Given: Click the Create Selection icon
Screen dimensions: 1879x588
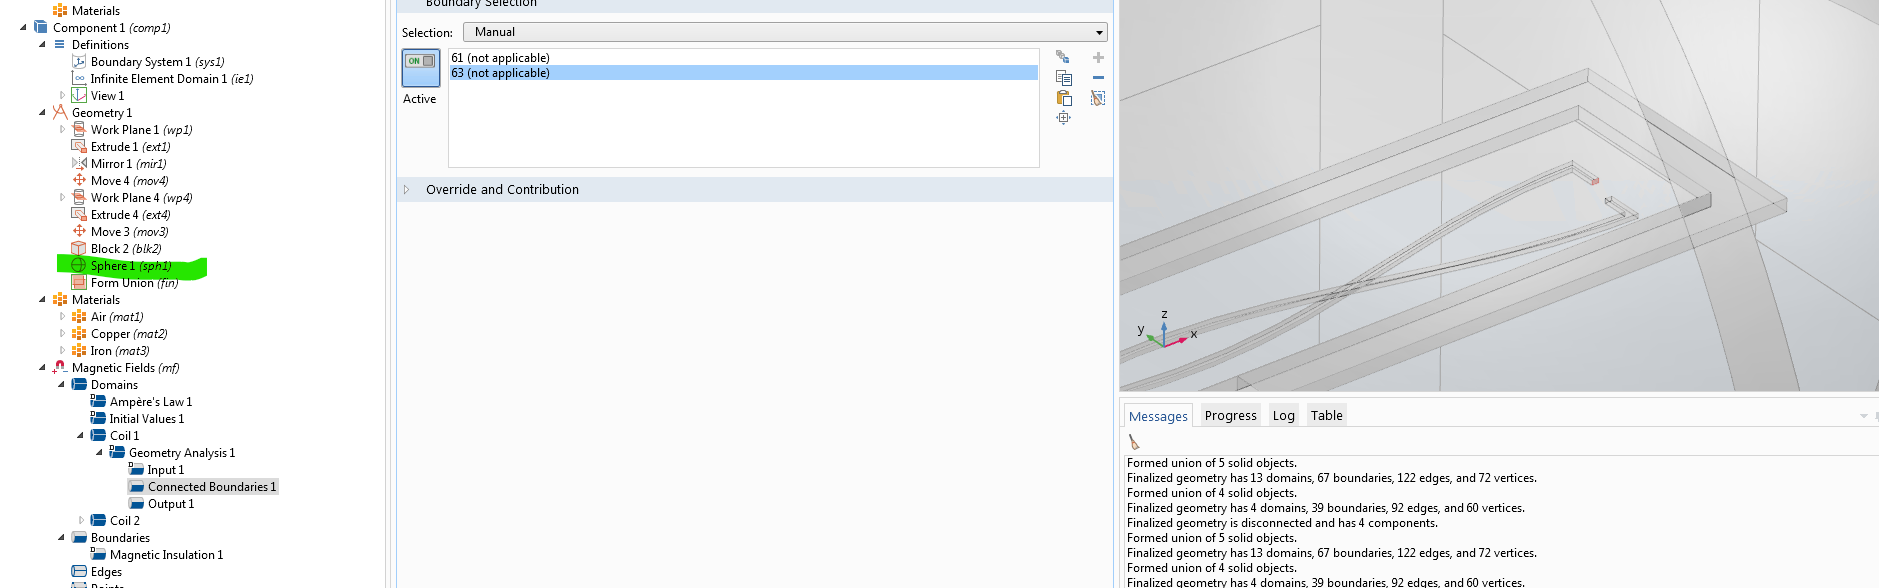Looking at the screenshot, I should click(1063, 58).
